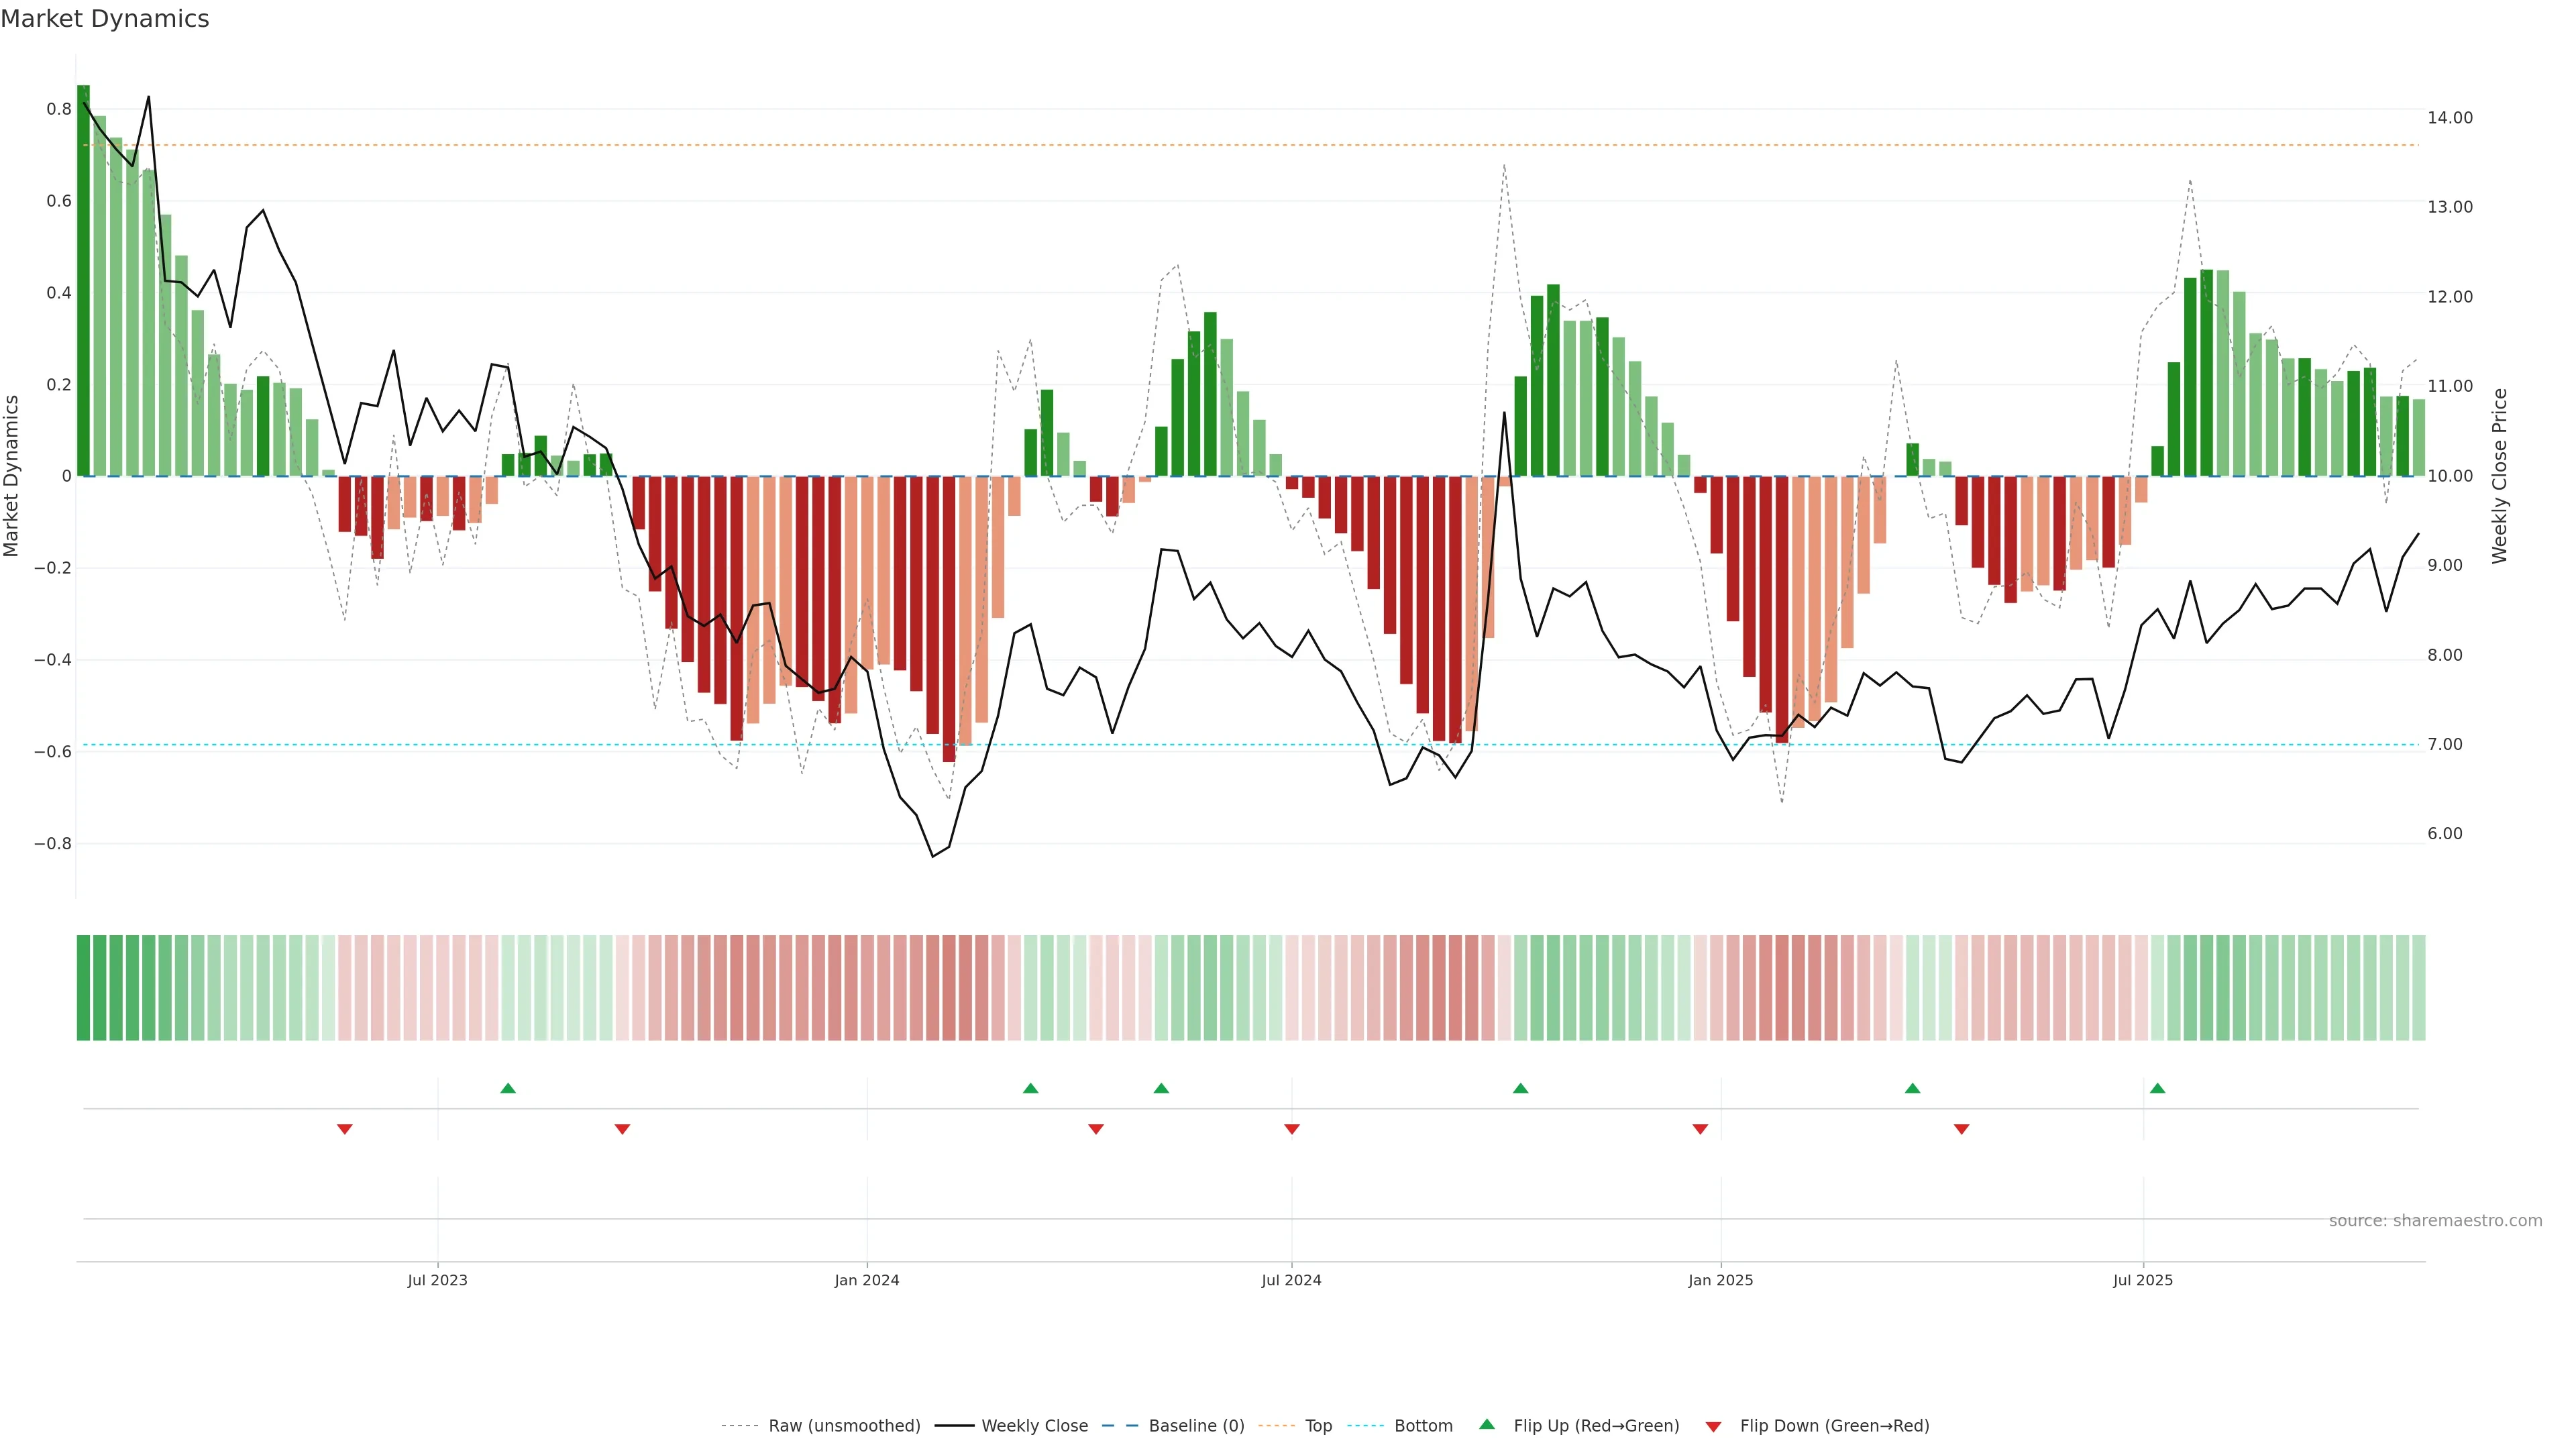The height and width of the screenshot is (1449, 2576).
Task: Click the Flip Down red triangle legend icon
Action: point(1713,1426)
